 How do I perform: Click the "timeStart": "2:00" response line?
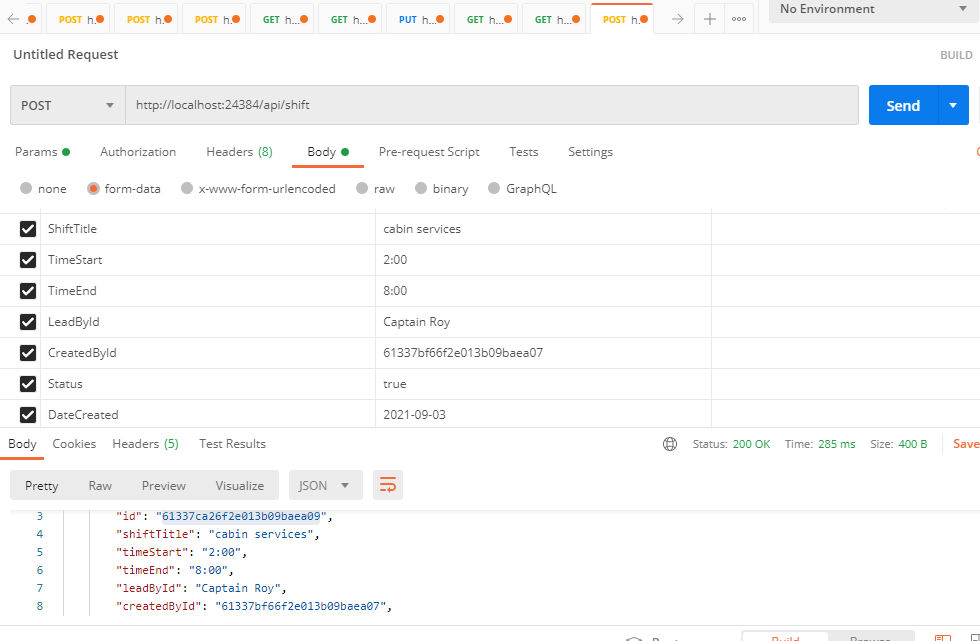pyautogui.click(x=182, y=552)
